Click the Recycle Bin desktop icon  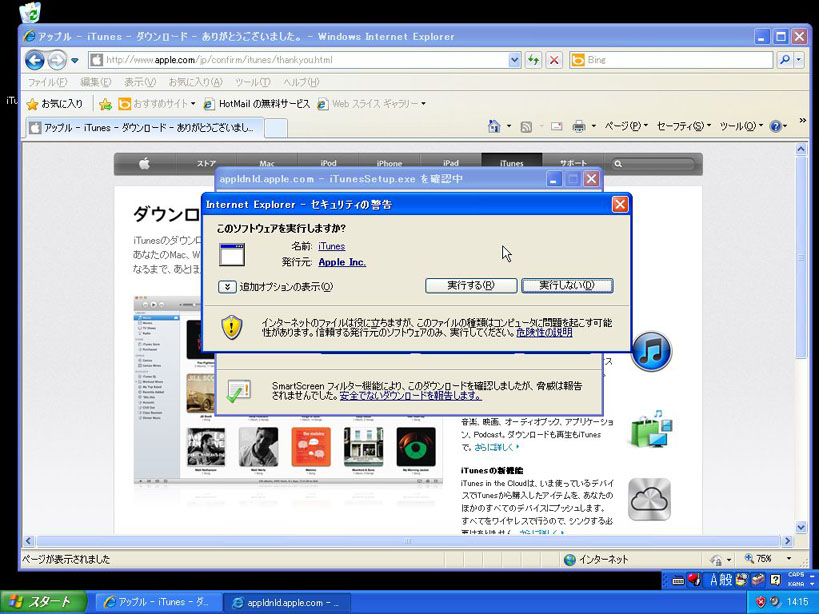(x=30, y=13)
